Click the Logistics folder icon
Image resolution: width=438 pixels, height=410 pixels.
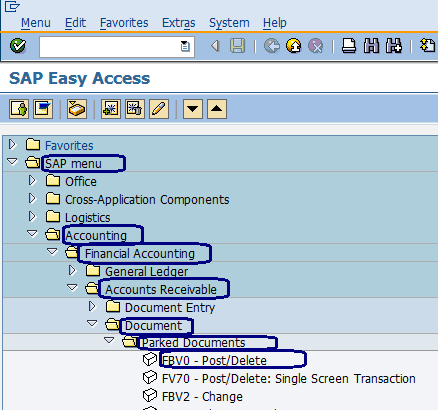click(53, 217)
